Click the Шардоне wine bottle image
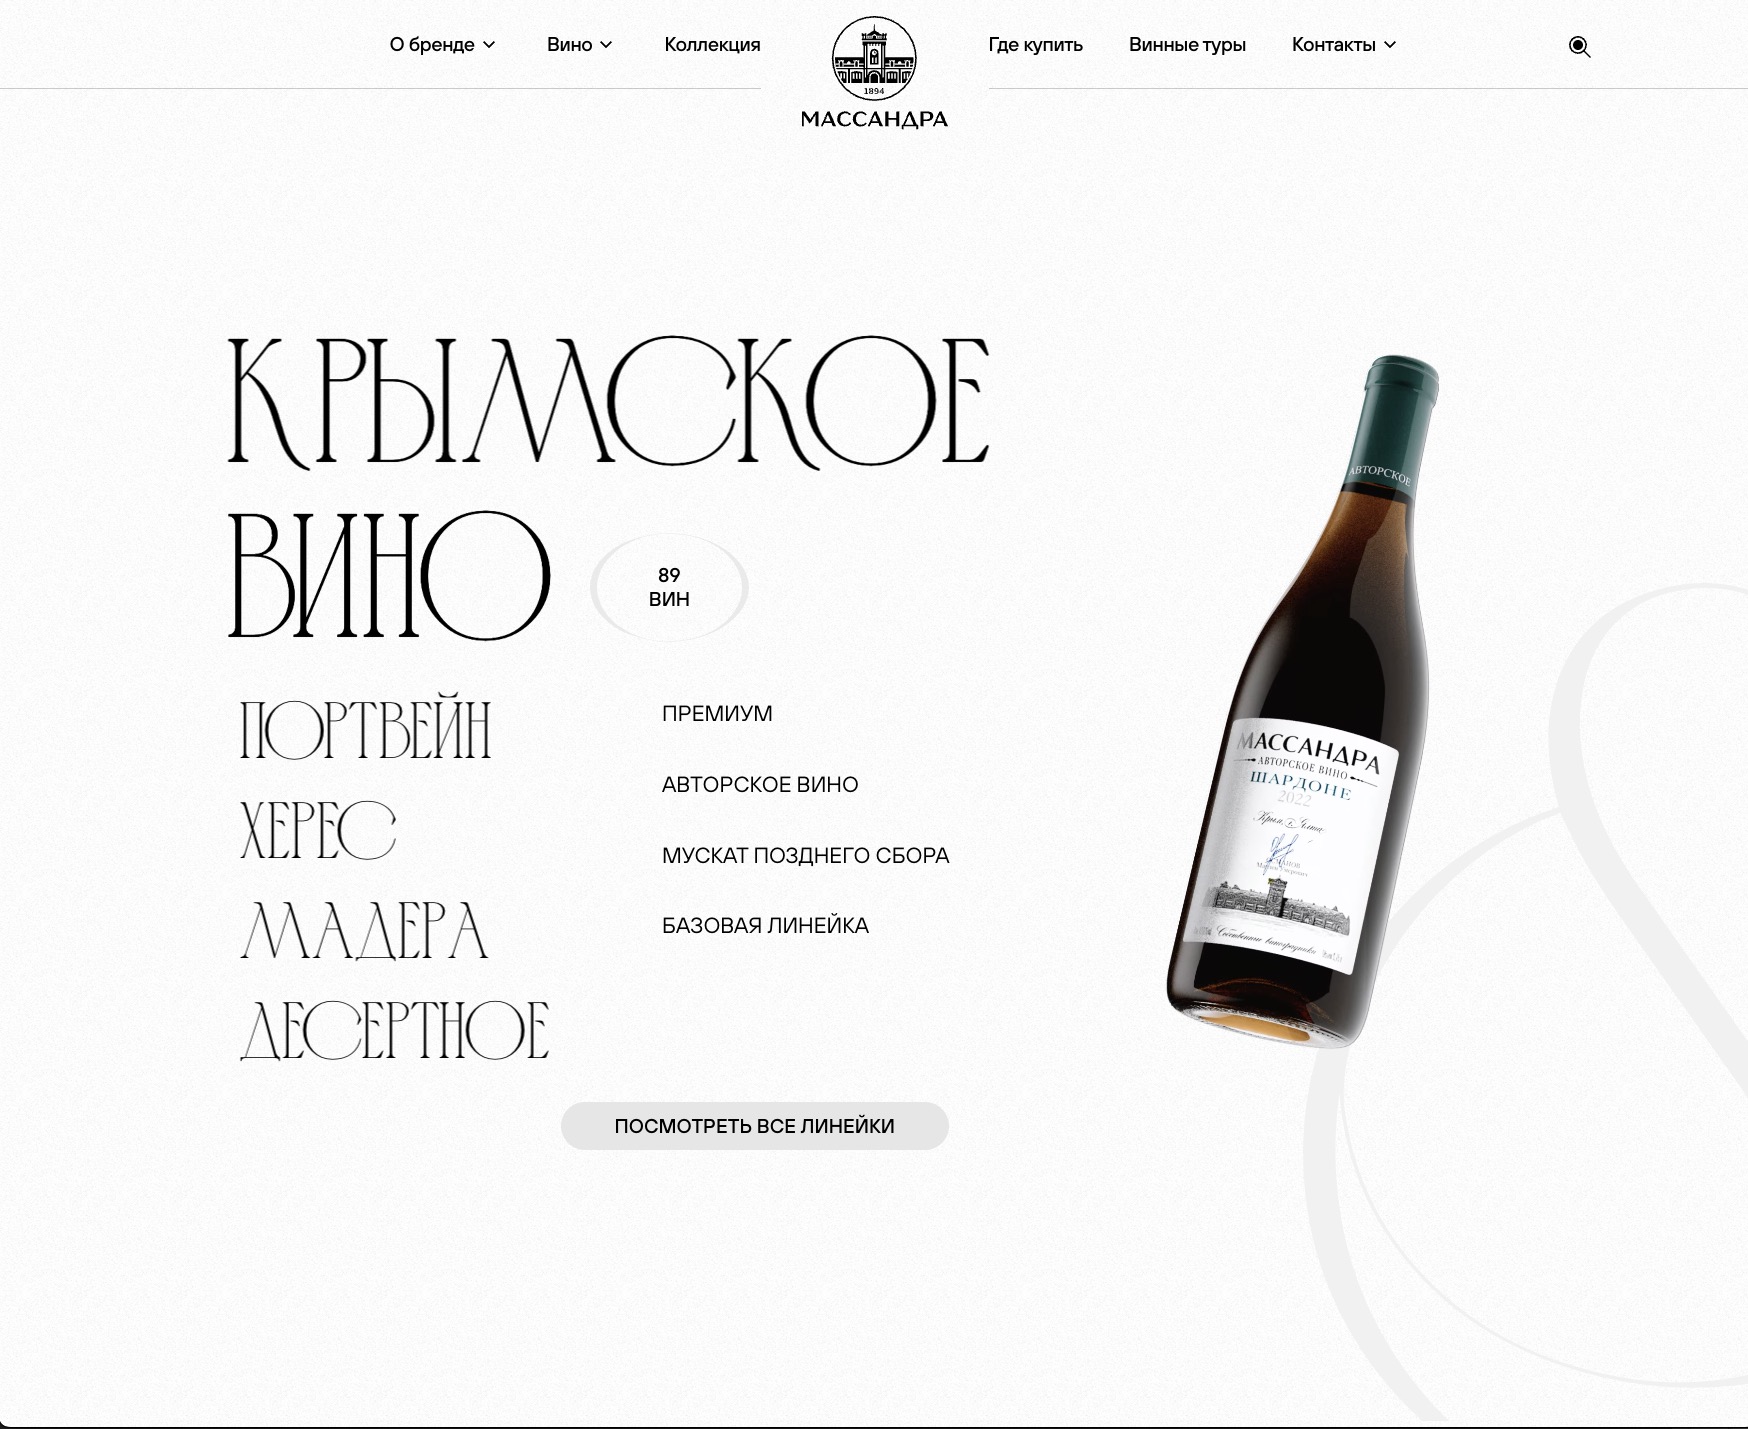This screenshot has width=1748, height=1429. [x=1305, y=700]
